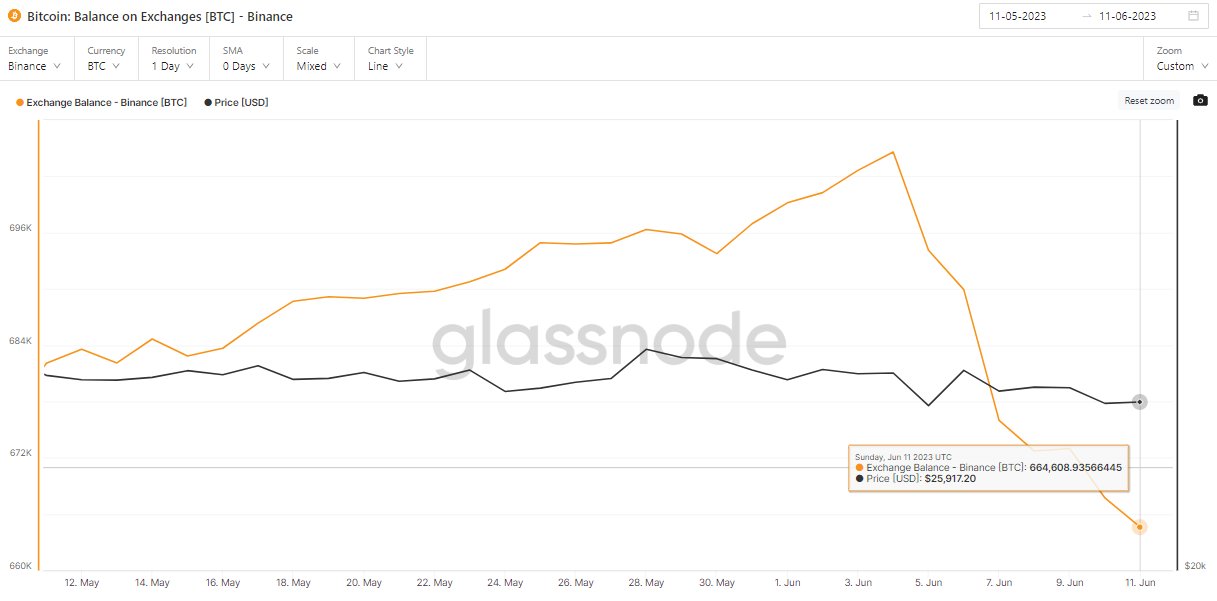Change the Scale Mixed dropdown
1217x601 pixels.
(x=318, y=66)
